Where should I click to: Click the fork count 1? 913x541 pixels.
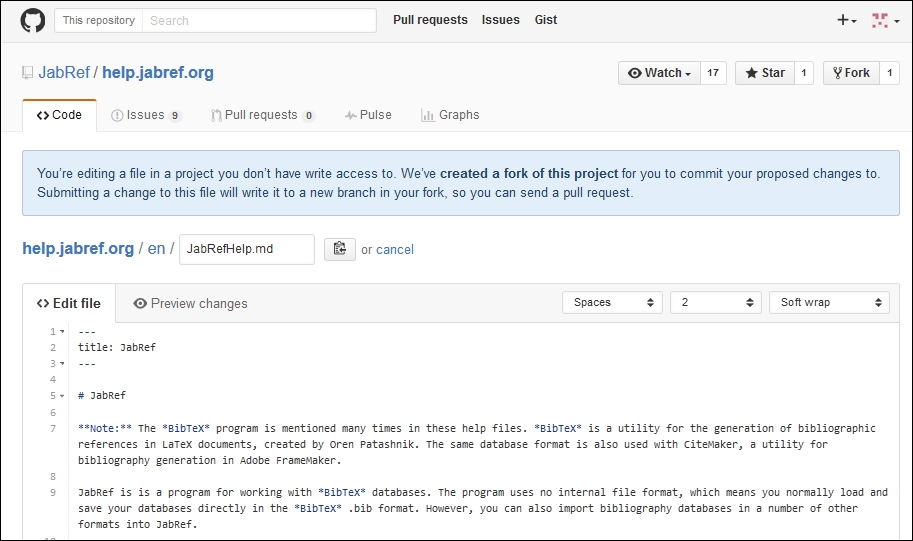889,73
